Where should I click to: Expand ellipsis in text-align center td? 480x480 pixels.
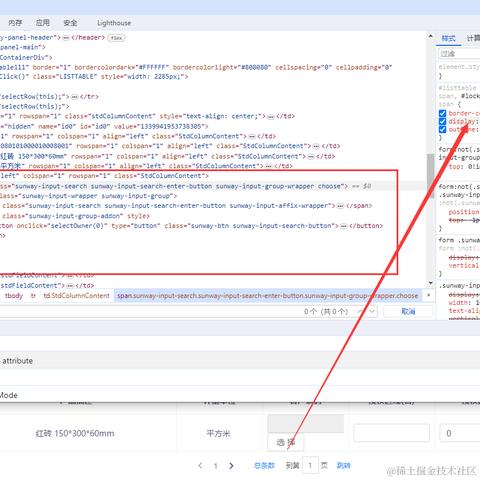coord(271,117)
